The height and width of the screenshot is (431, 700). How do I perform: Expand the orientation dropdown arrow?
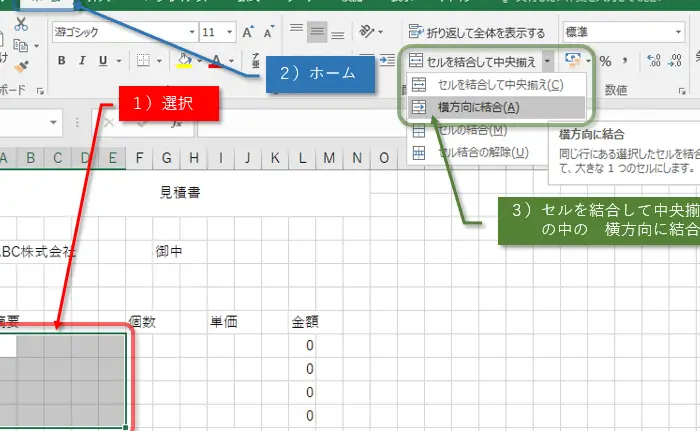(x=380, y=32)
